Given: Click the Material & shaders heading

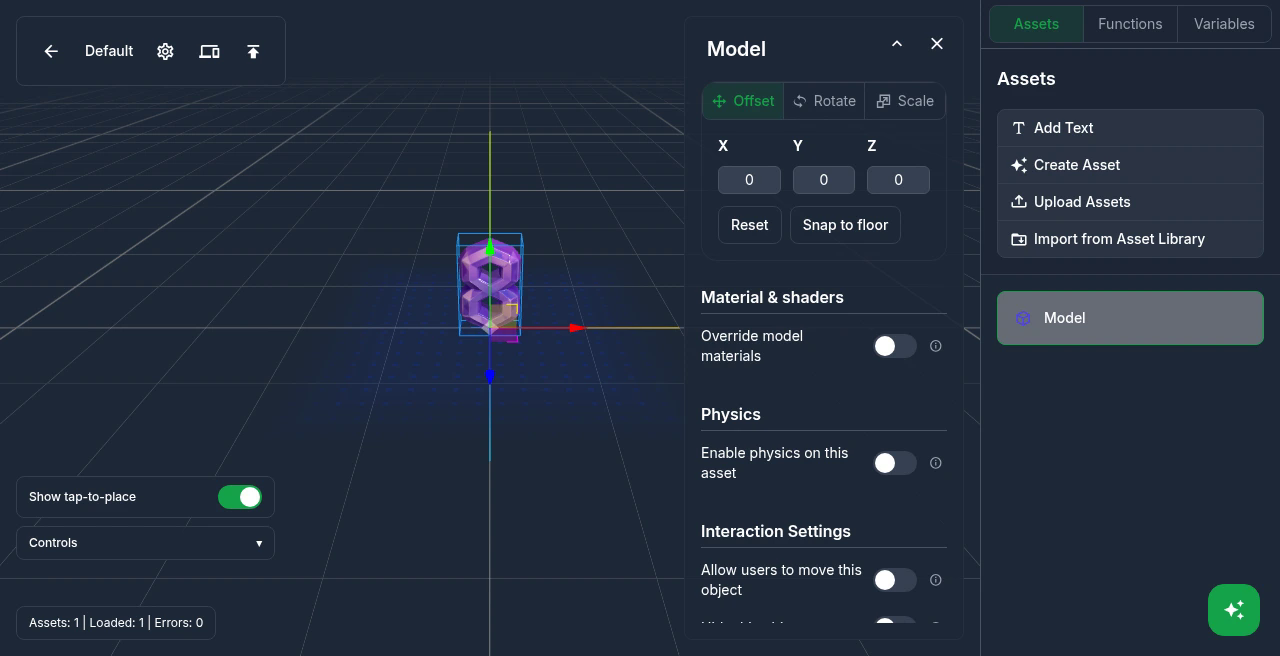Looking at the screenshot, I should (x=772, y=297).
